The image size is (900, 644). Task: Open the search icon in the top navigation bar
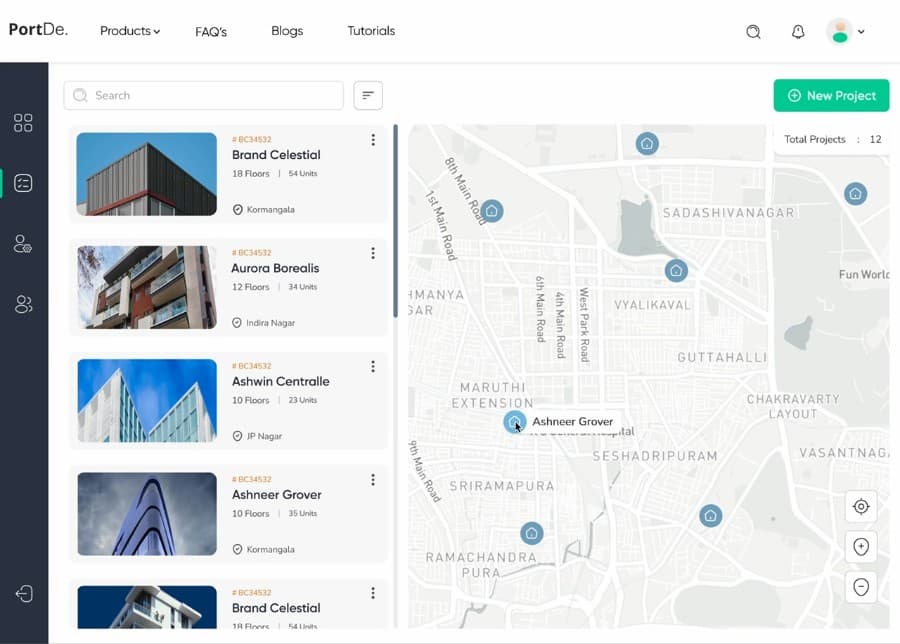pos(753,32)
